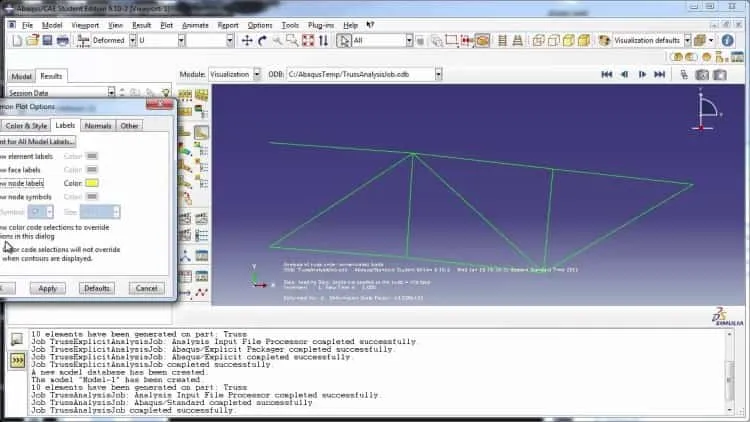Click the selection arrow tool icon
The image size is (750, 422).
coord(343,41)
